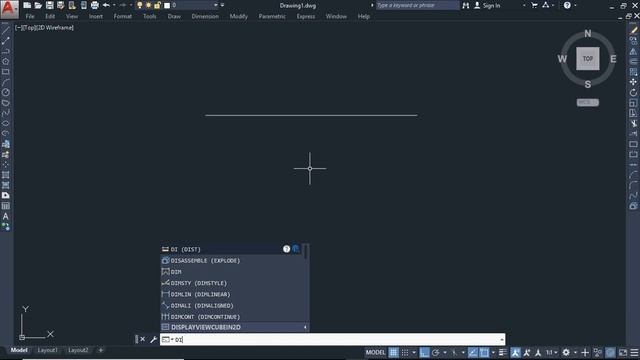This screenshot has height=360, width=640.
Task: Click the layer color swatch
Action: 167,5
